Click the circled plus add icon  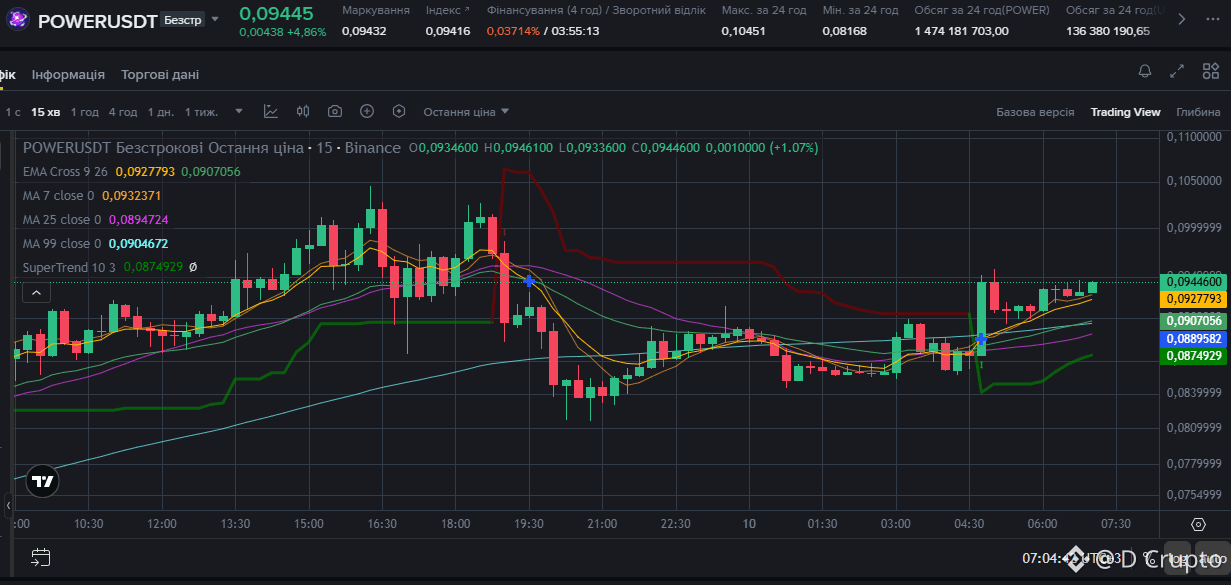(x=367, y=111)
